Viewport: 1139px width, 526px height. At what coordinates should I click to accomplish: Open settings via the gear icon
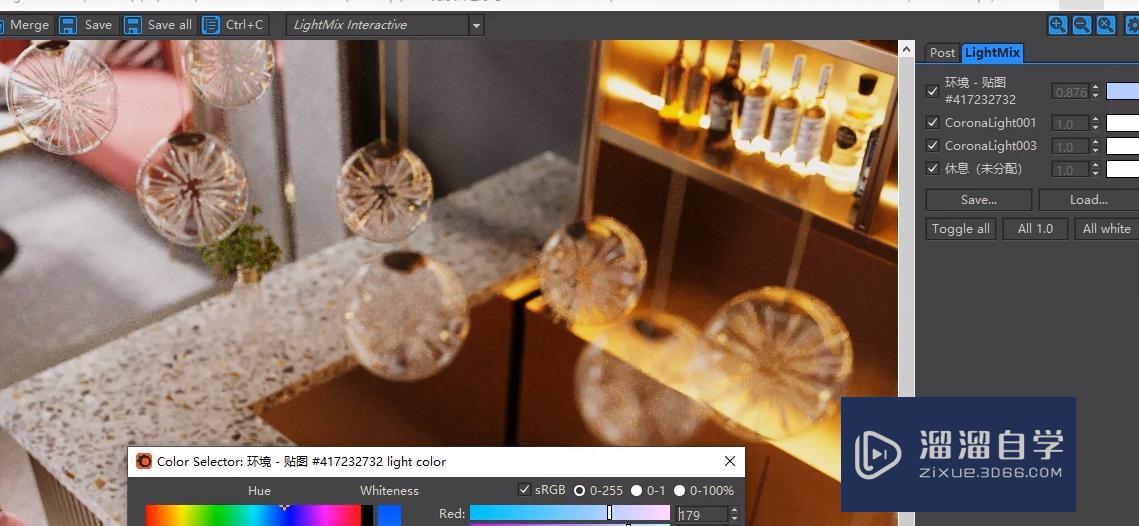coord(1130,25)
